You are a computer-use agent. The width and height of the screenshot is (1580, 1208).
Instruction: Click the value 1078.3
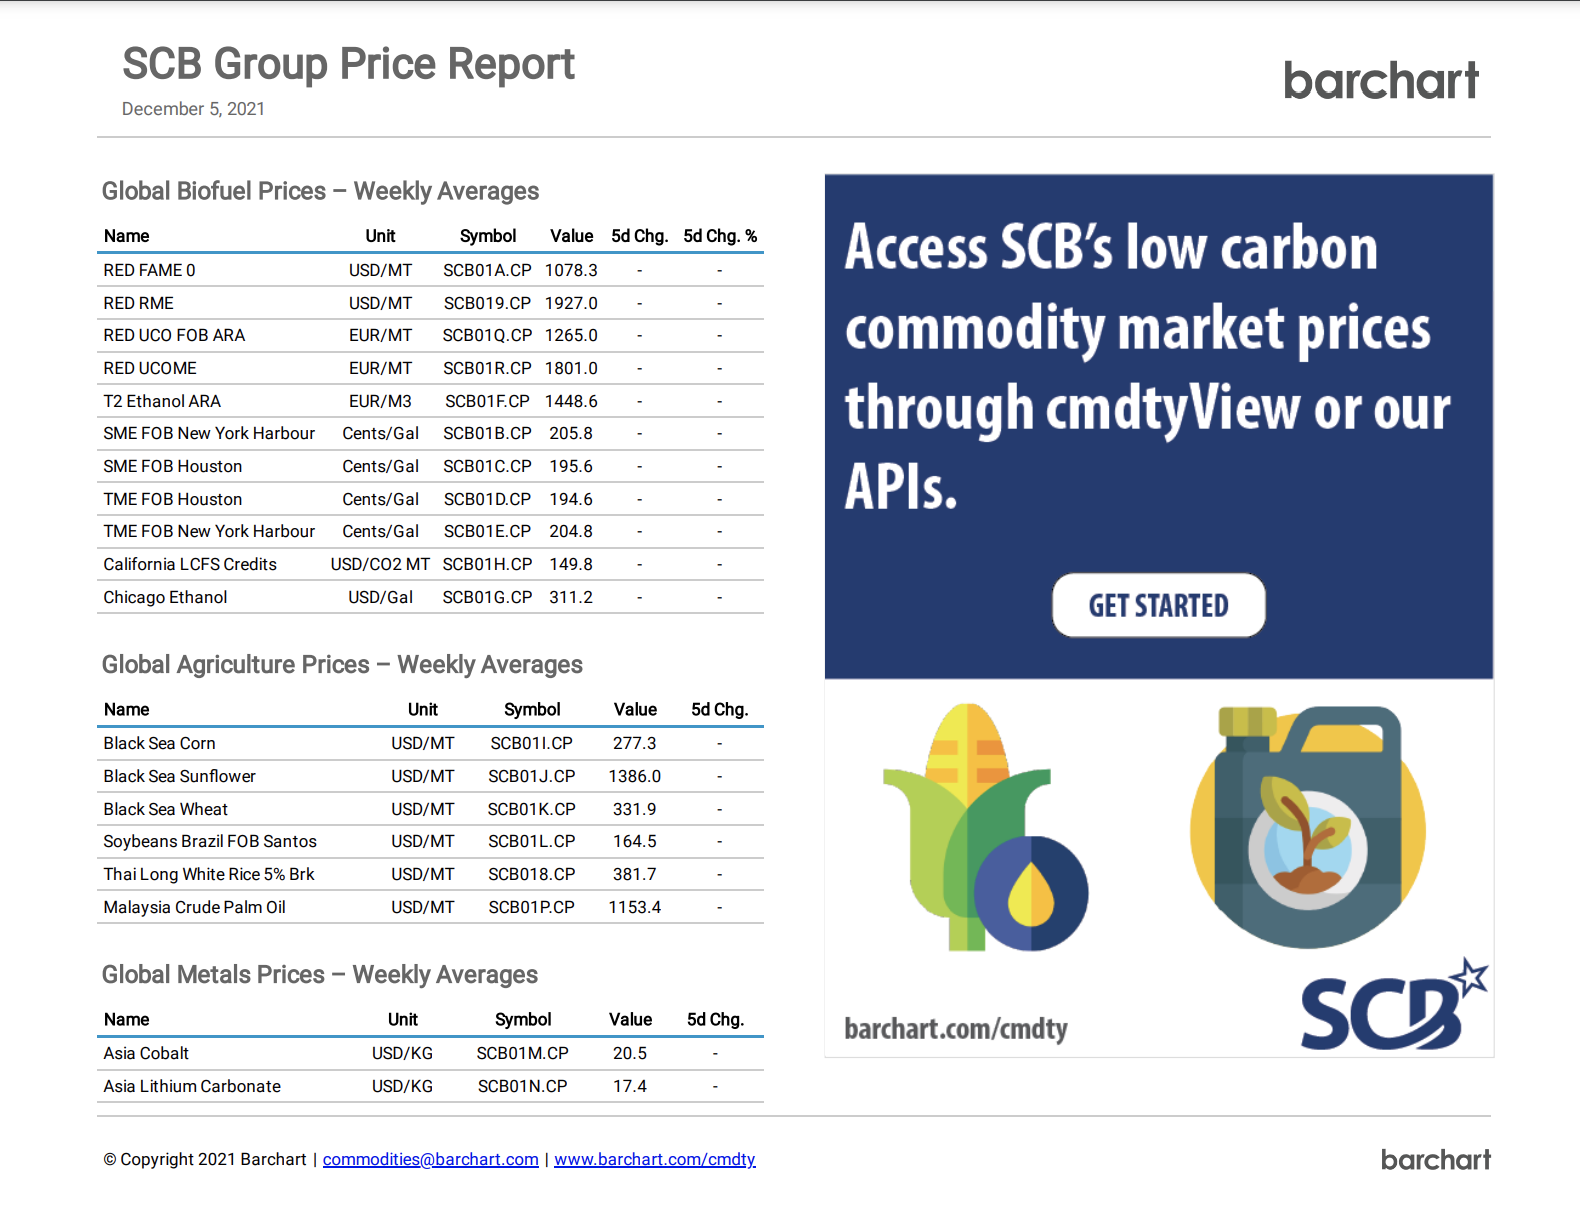571,270
